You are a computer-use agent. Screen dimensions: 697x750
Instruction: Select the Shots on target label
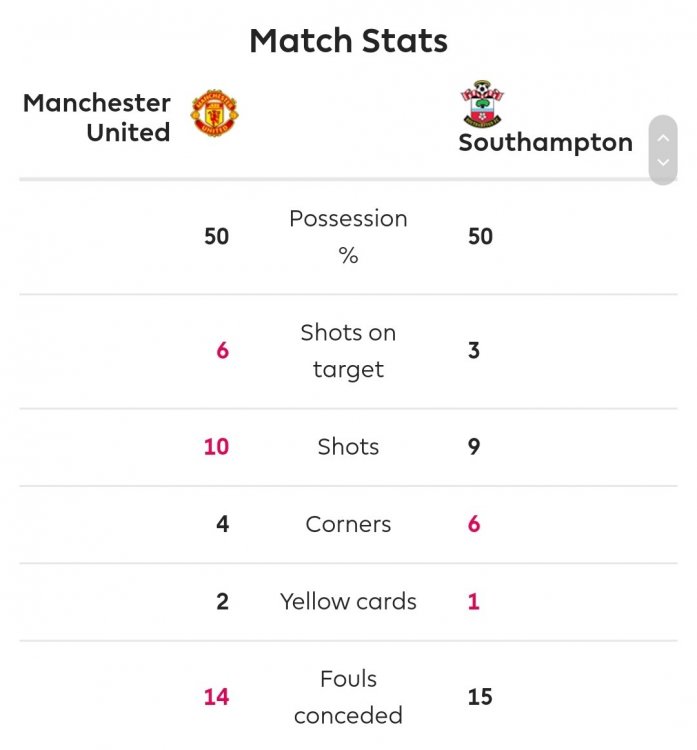[x=348, y=351]
